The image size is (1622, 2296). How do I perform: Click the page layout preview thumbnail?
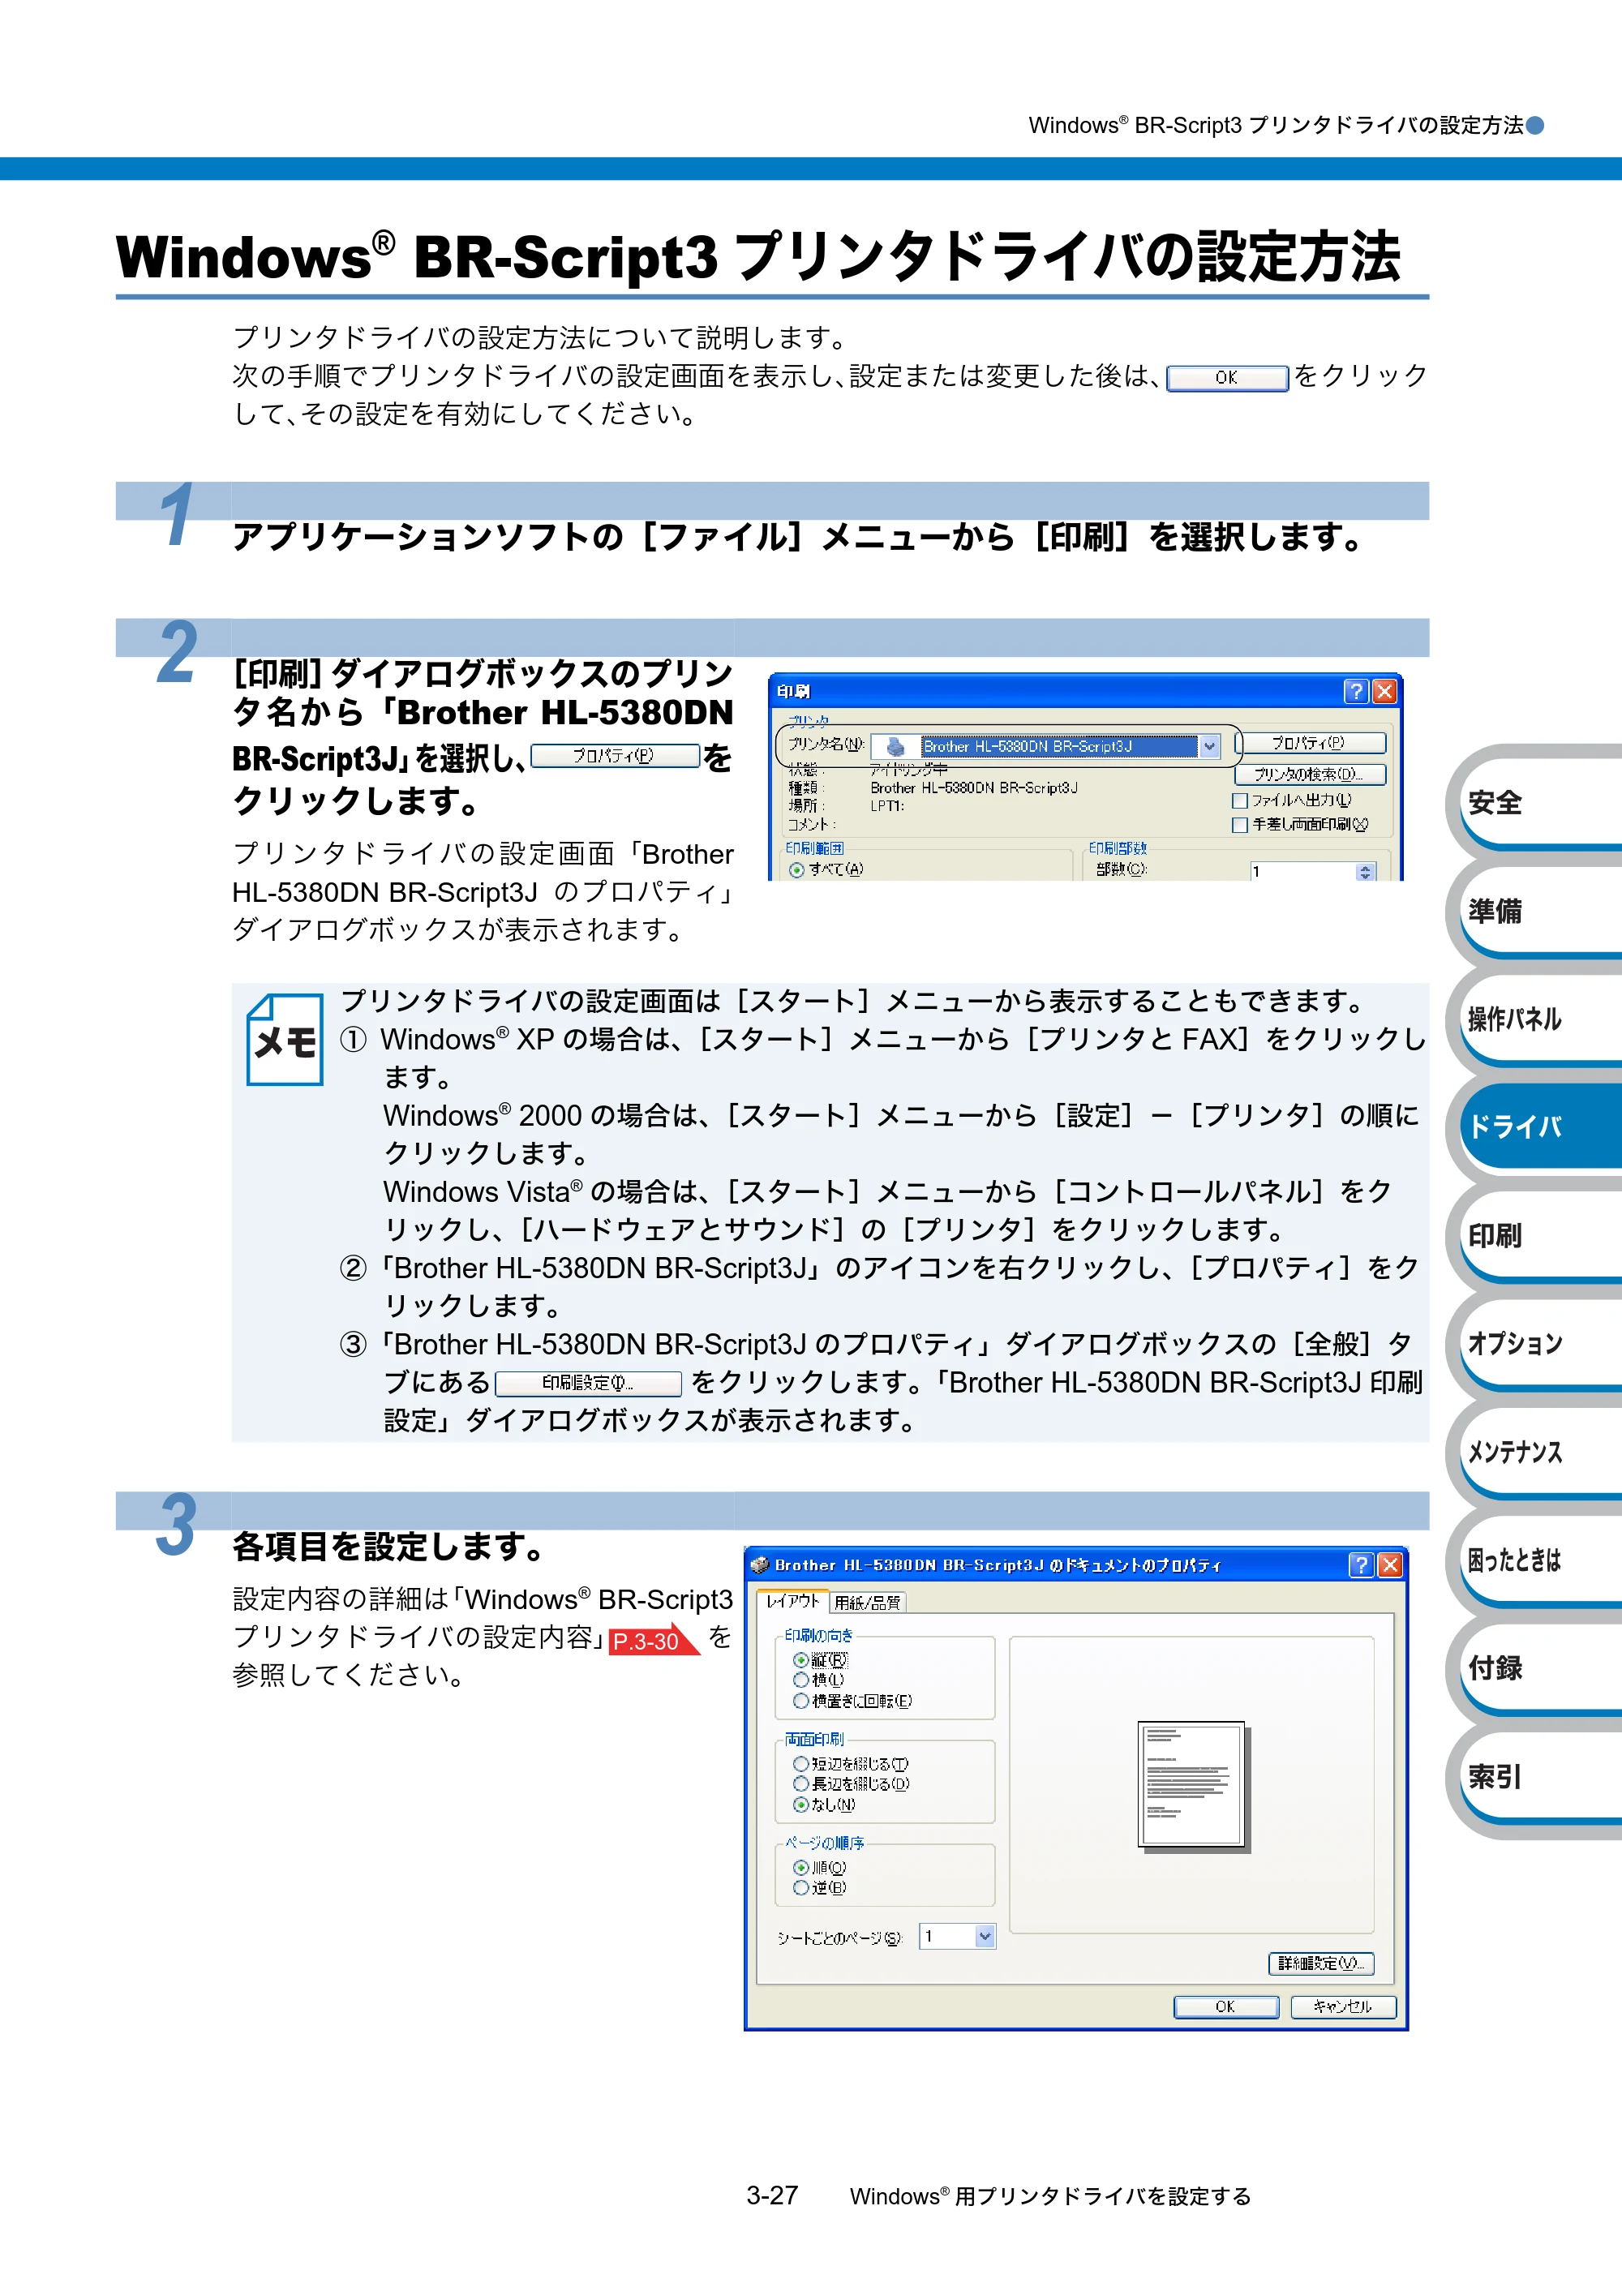click(1193, 1786)
